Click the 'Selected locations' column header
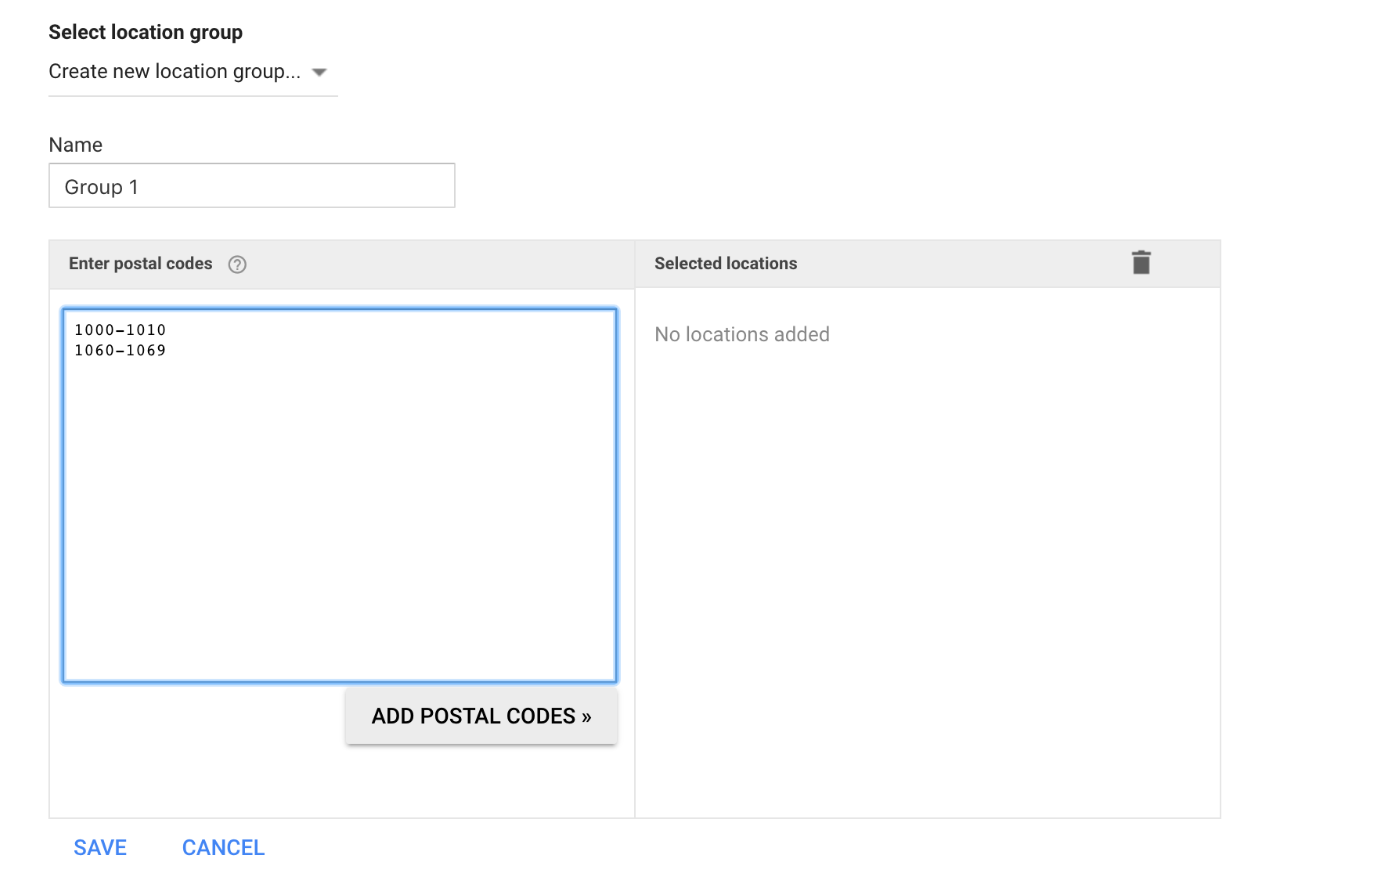 click(725, 264)
